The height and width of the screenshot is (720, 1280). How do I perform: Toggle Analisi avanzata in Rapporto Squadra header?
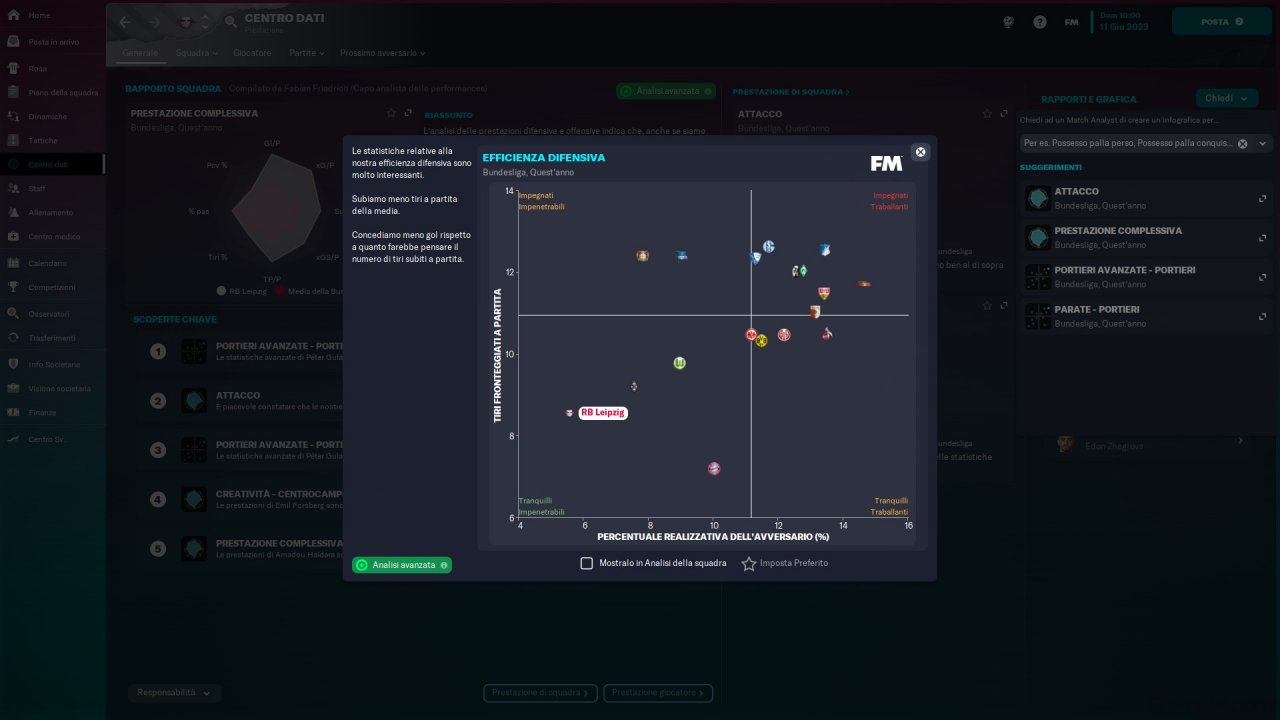click(x=666, y=91)
